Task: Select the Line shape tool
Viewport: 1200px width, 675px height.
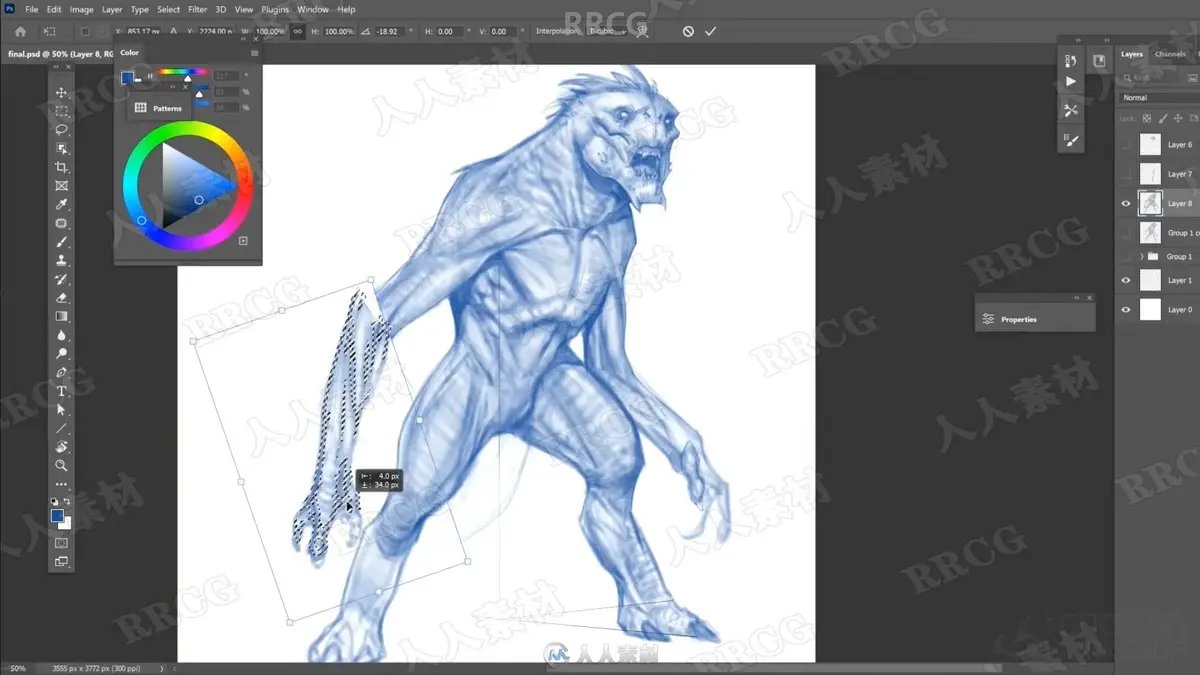Action: pyautogui.click(x=61, y=428)
